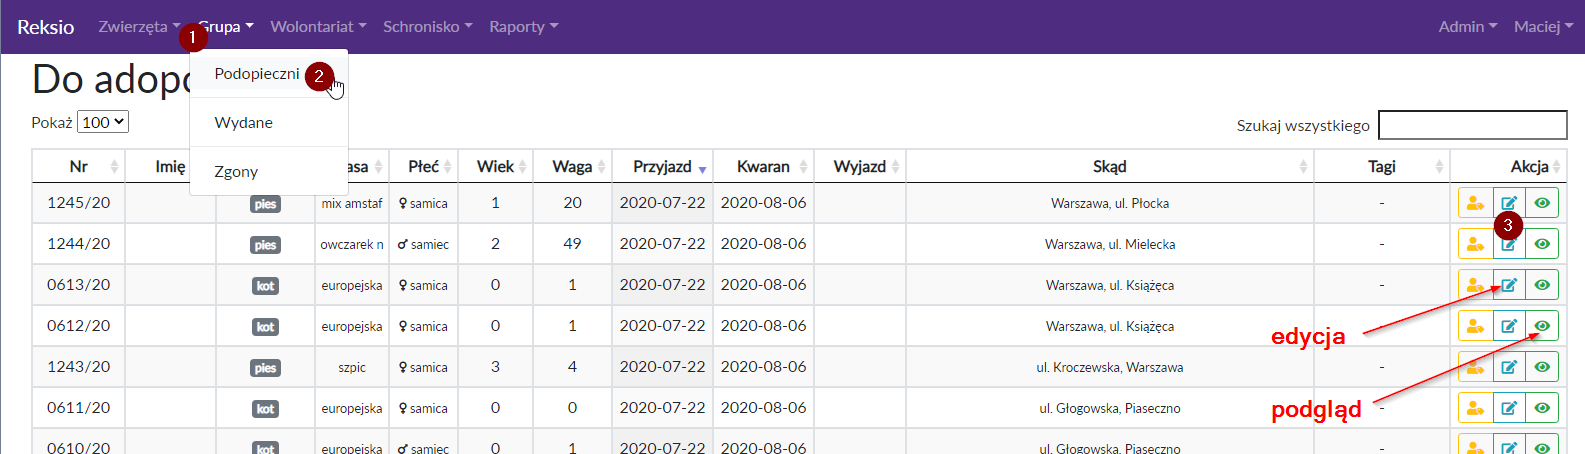
Task: Click Warszawa, ul. Płocka origin cell
Action: [1110, 203]
